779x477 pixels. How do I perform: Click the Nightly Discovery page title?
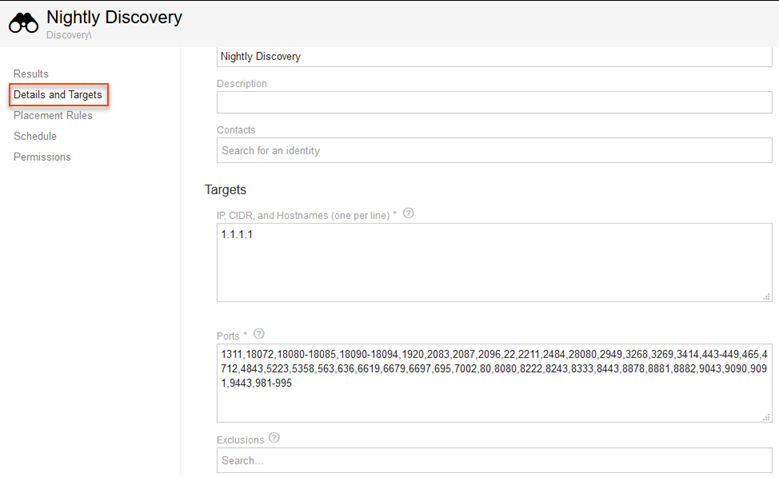(x=114, y=17)
